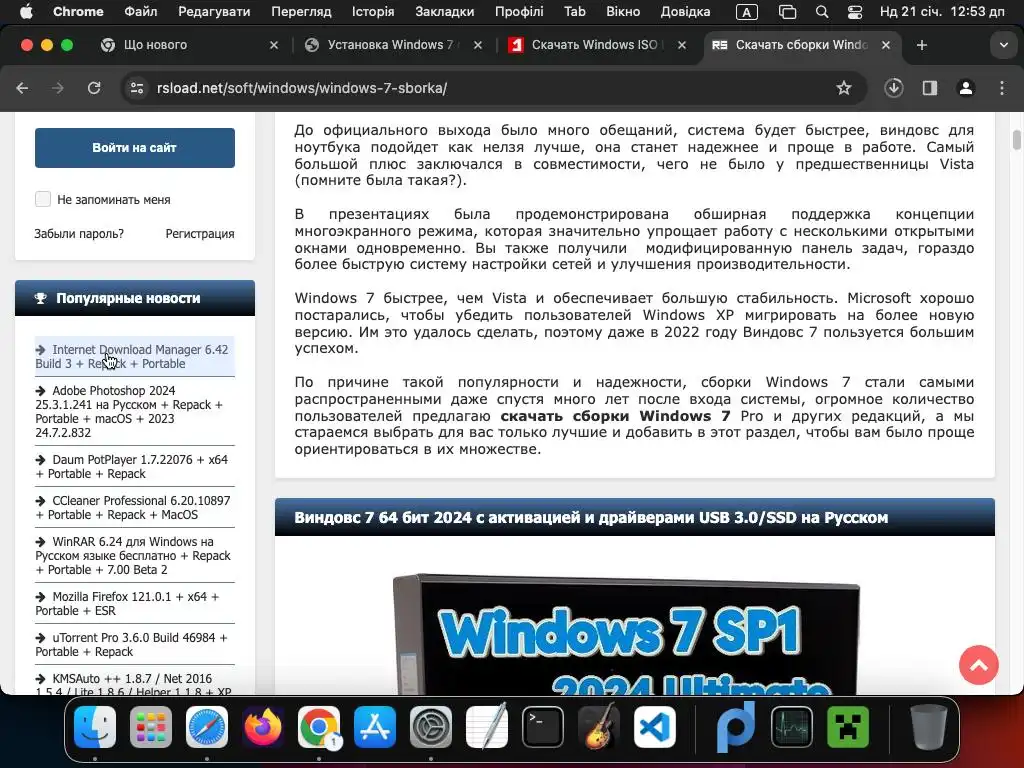Open the Chrome three-dot menu
This screenshot has height=768, width=1024.
coord(1002,88)
